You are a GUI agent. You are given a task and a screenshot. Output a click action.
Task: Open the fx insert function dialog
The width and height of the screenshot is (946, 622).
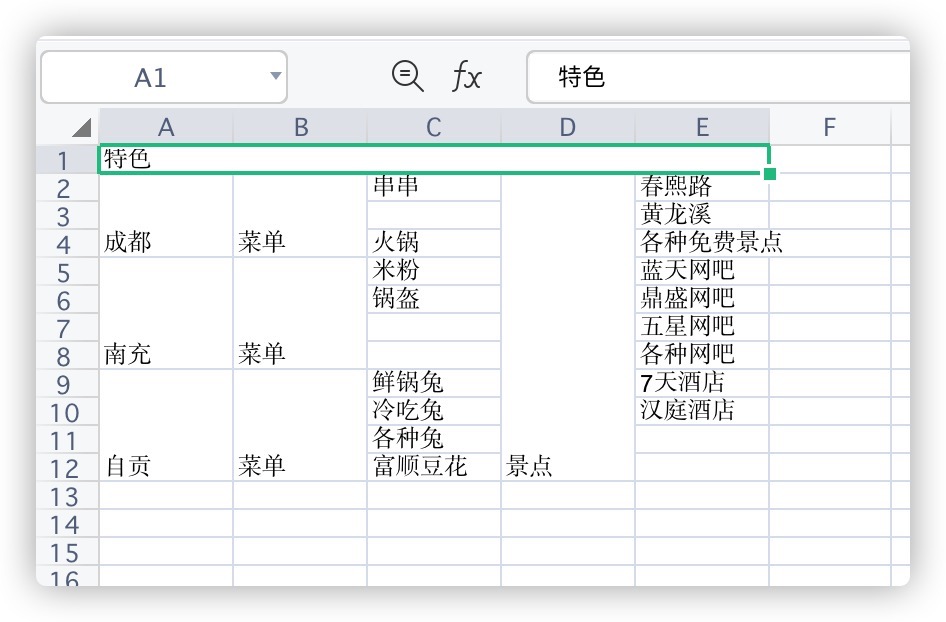(x=466, y=77)
